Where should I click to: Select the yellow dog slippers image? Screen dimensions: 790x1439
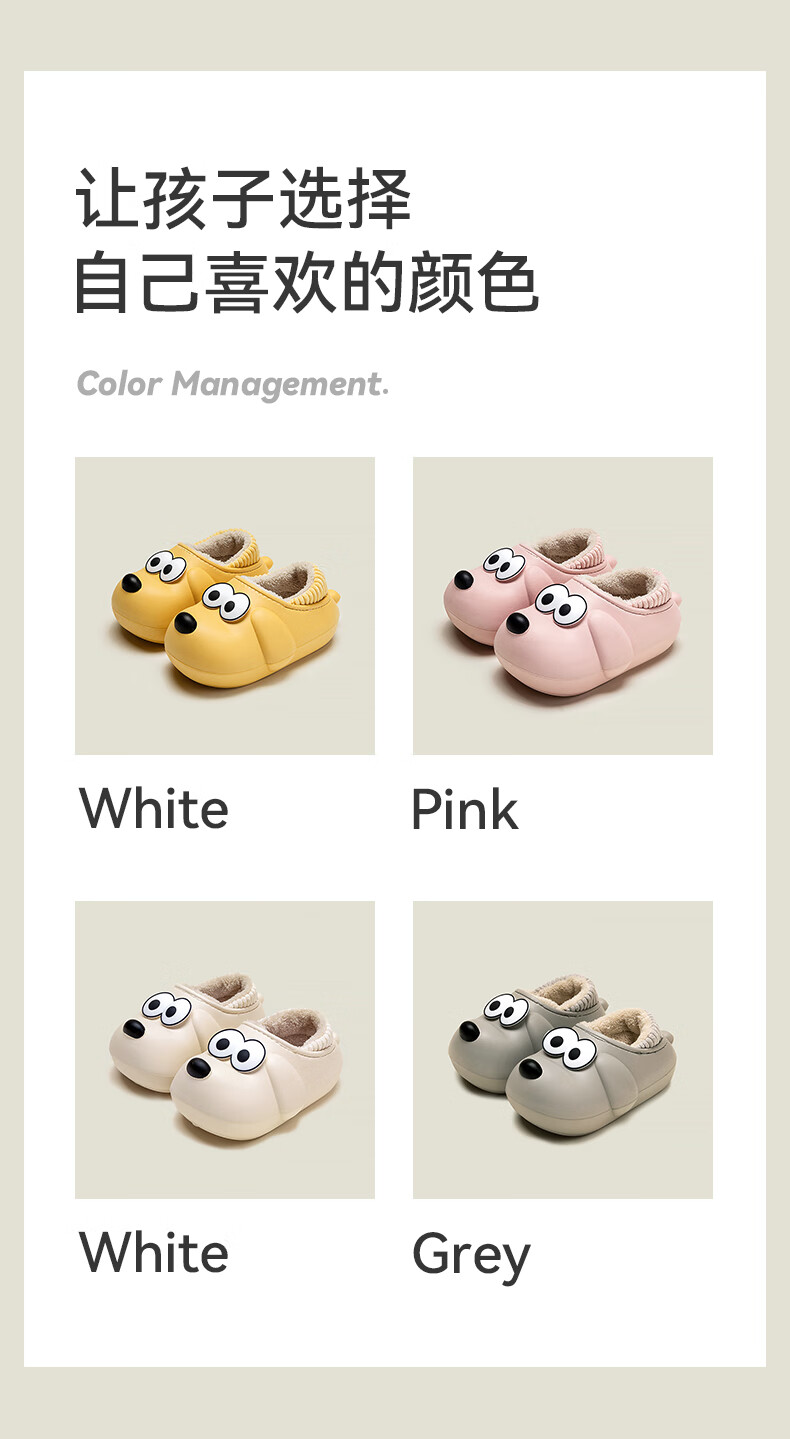225,606
